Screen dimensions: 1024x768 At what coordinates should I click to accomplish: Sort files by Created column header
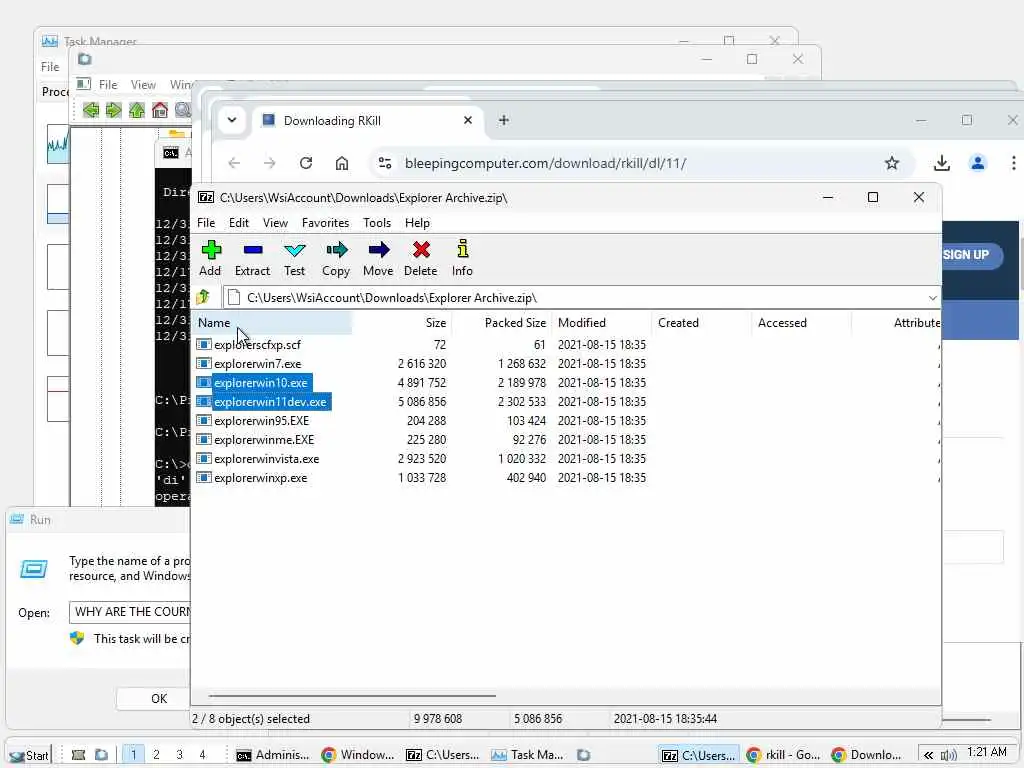[x=701, y=323]
